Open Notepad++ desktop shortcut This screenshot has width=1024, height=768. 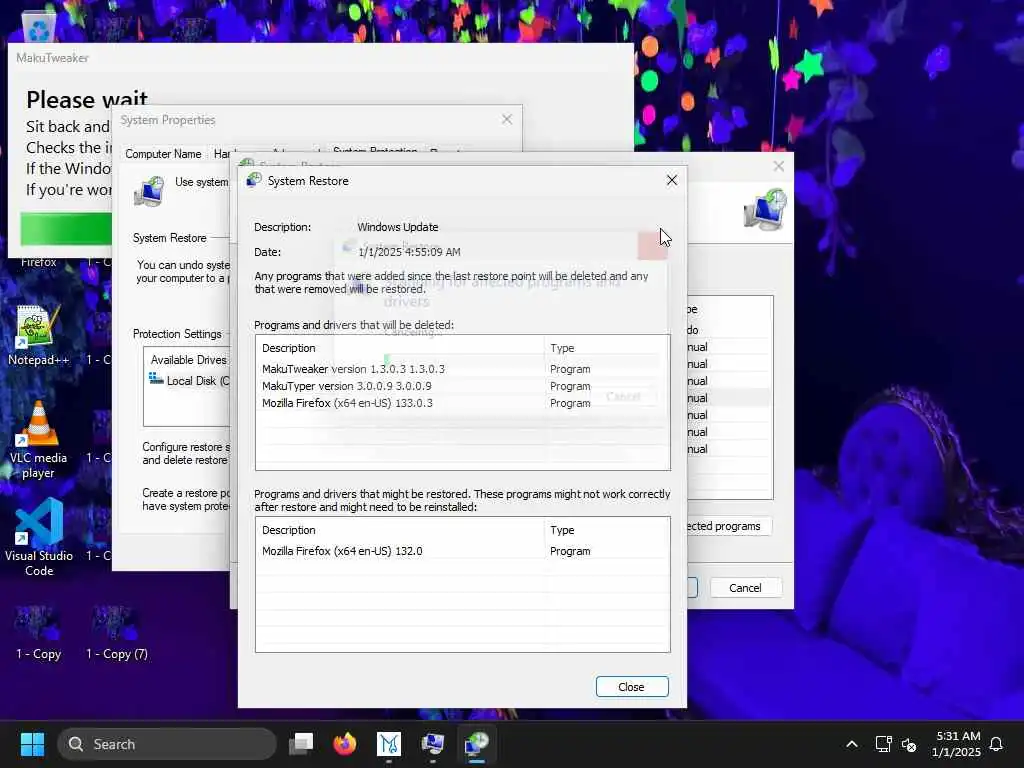38,335
